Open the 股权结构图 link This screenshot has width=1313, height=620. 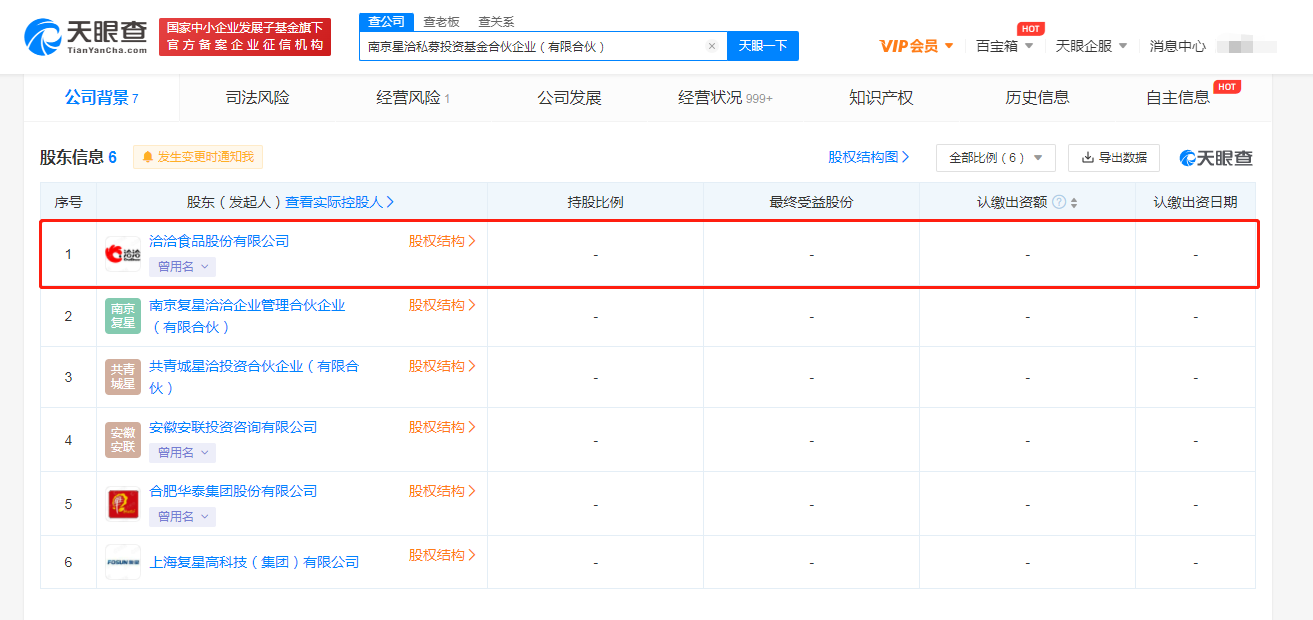pos(869,157)
